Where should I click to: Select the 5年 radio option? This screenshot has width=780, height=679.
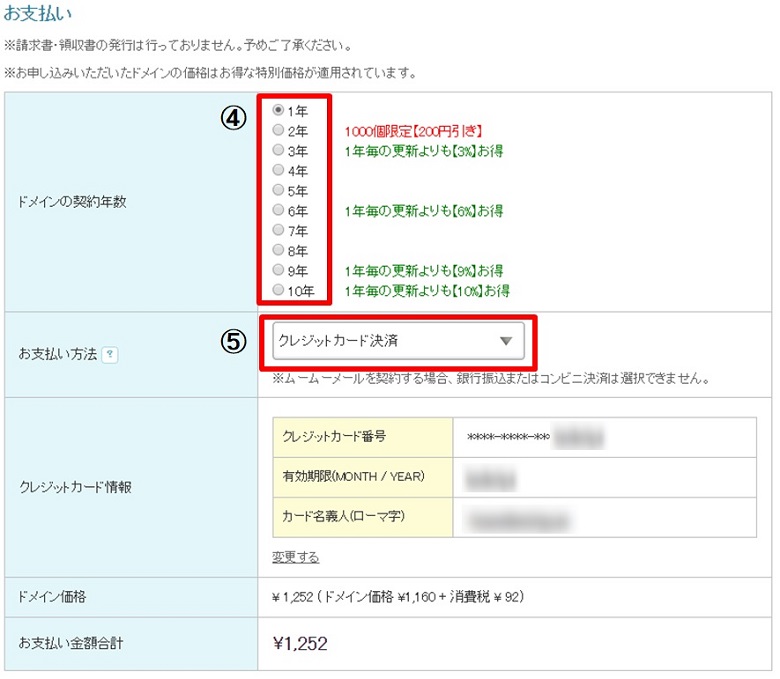pyautogui.click(x=279, y=191)
